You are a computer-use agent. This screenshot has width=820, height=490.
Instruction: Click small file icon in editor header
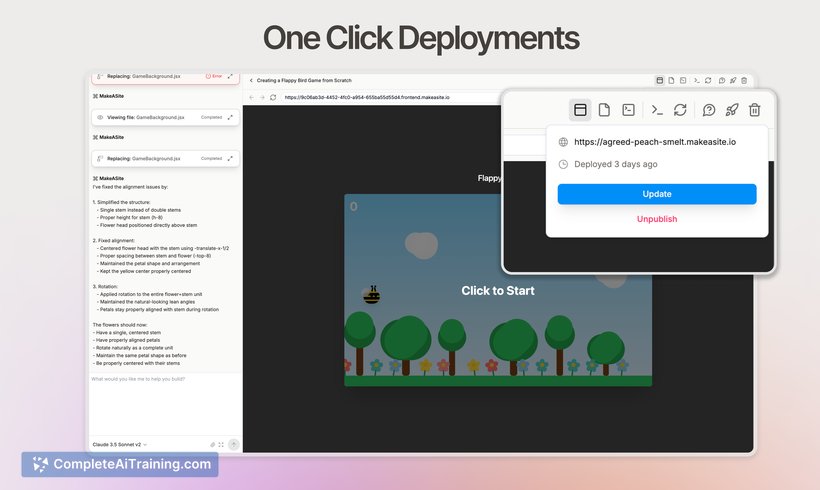tap(671, 81)
